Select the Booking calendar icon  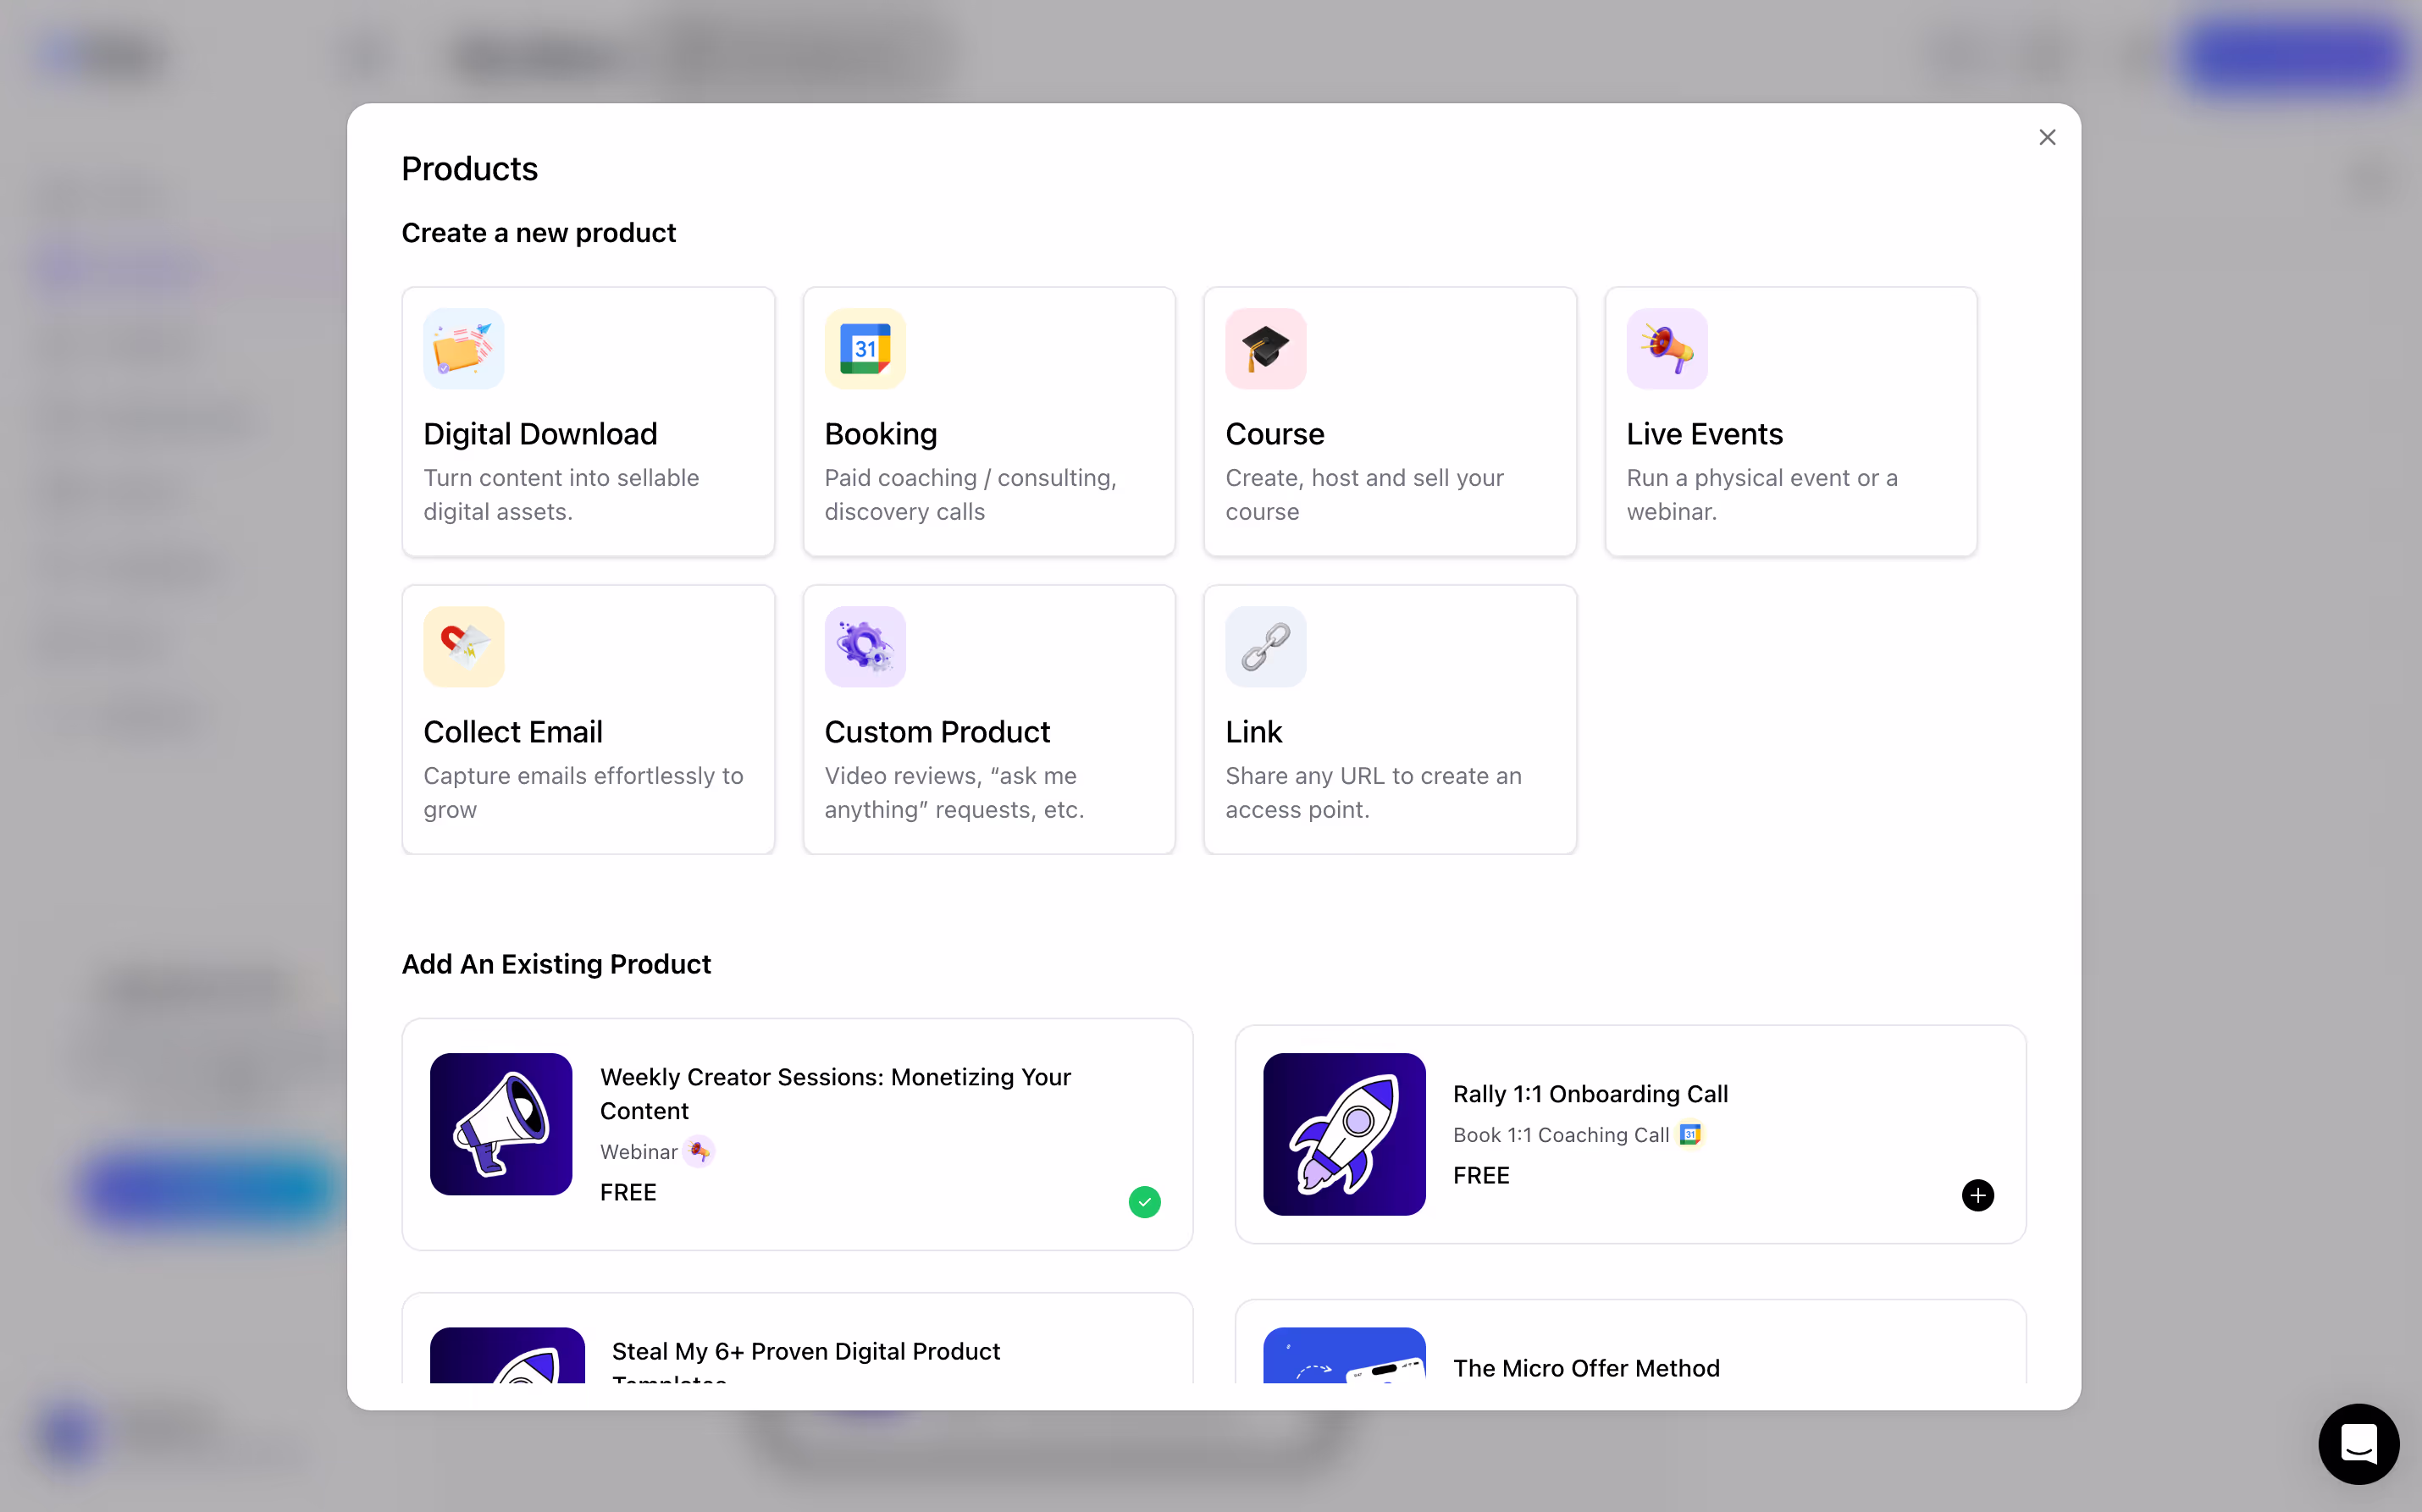point(864,348)
